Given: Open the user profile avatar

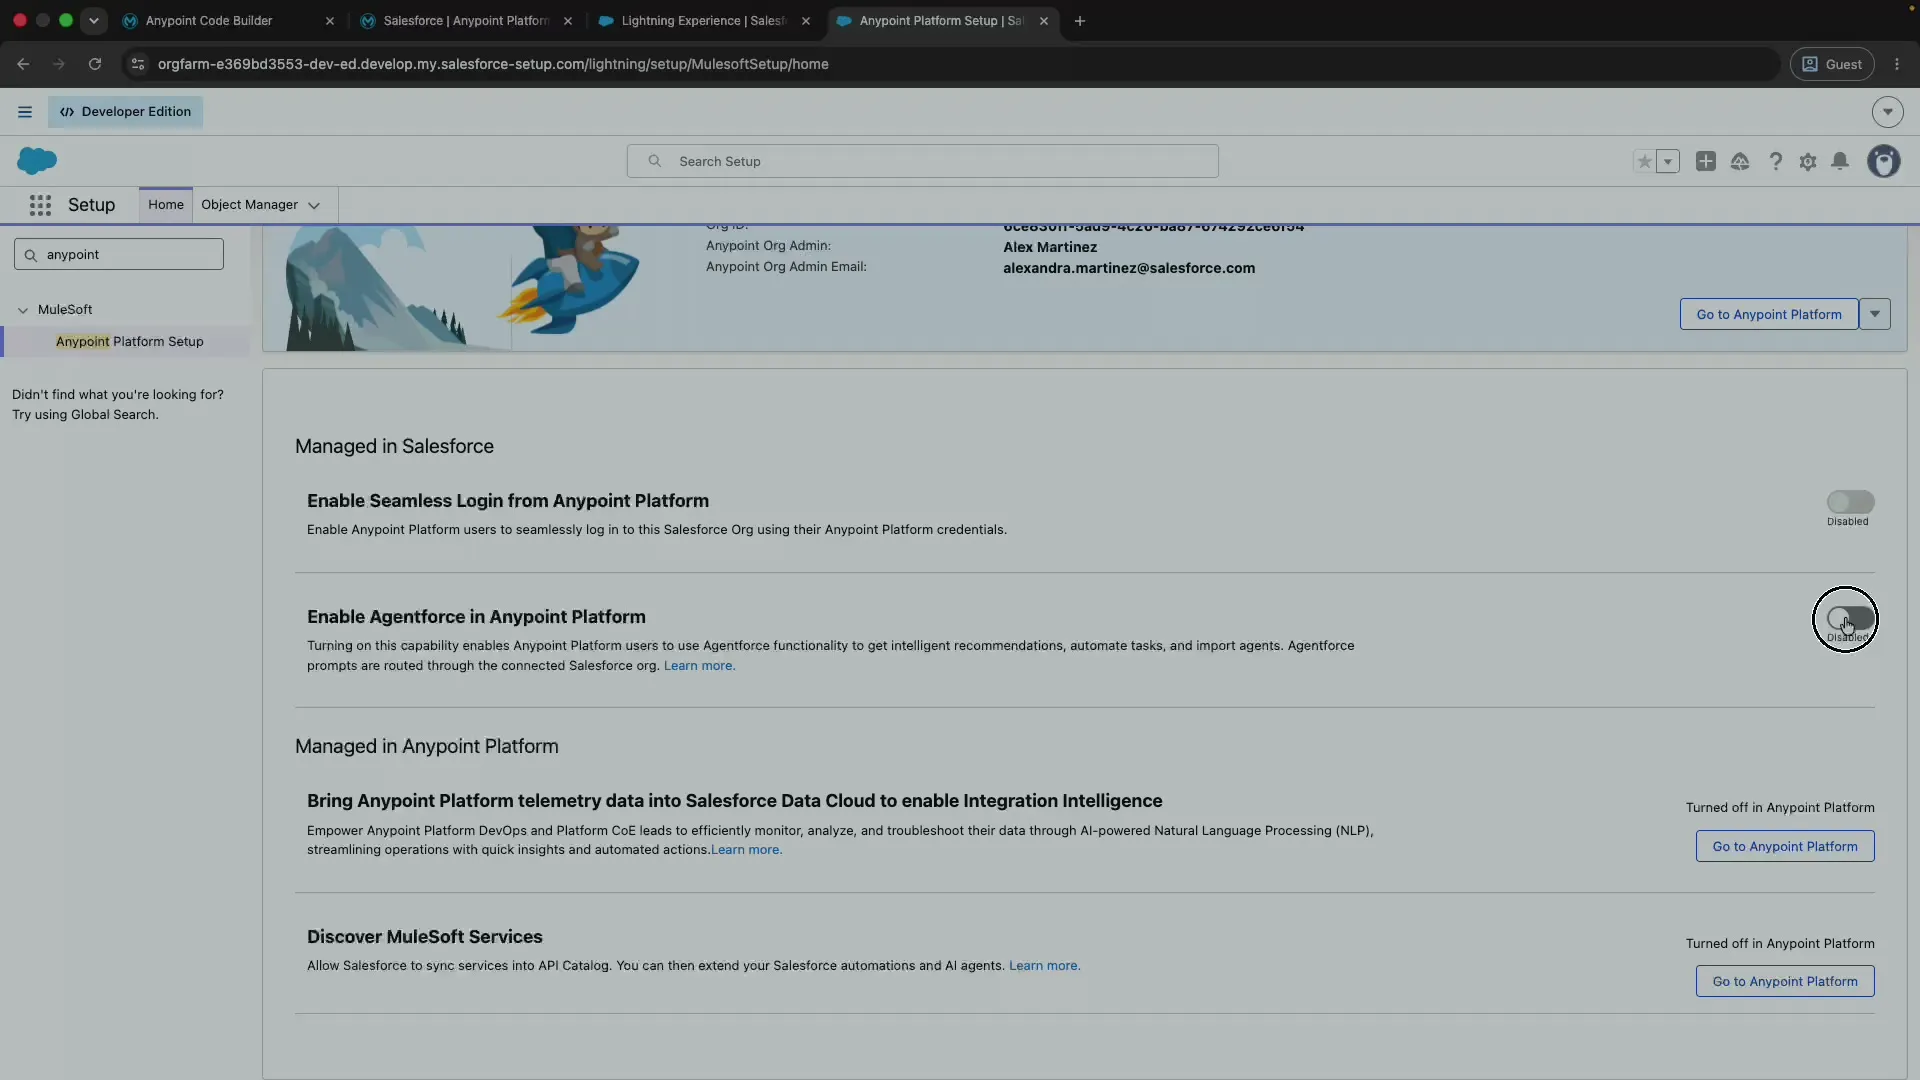Looking at the screenshot, I should point(1884,161).
